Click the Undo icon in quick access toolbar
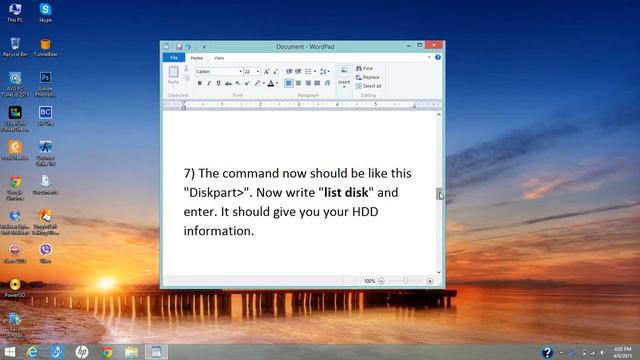Screen dimensions: 640x360 [x=188, y=47]
